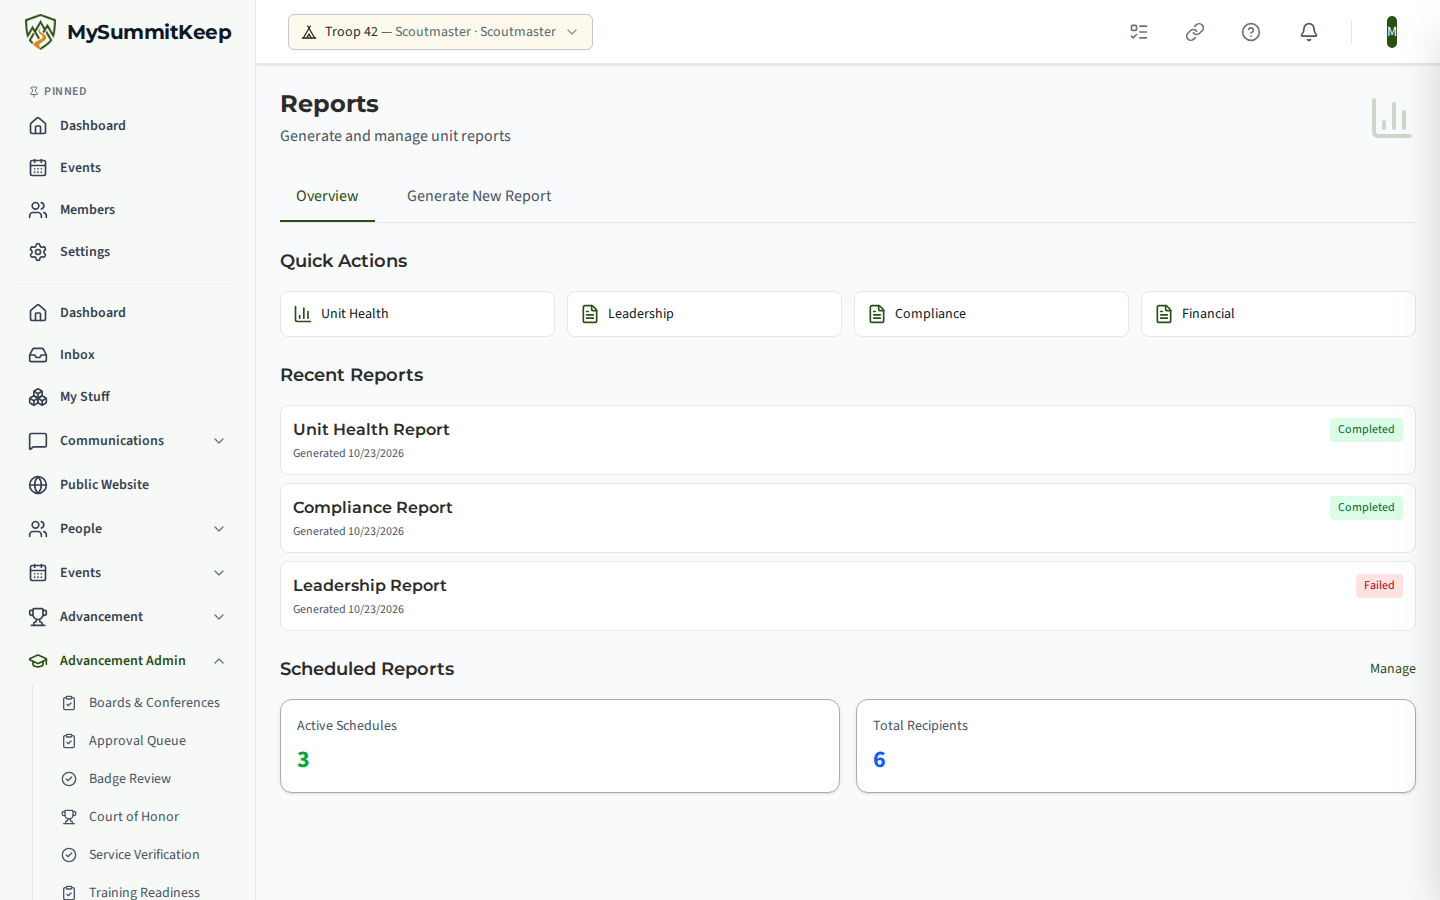Open the Troop 42 Scoutmaster unit dropdown
The height and width of the screenshot is (900, 1440).
[x=440, y=32]
